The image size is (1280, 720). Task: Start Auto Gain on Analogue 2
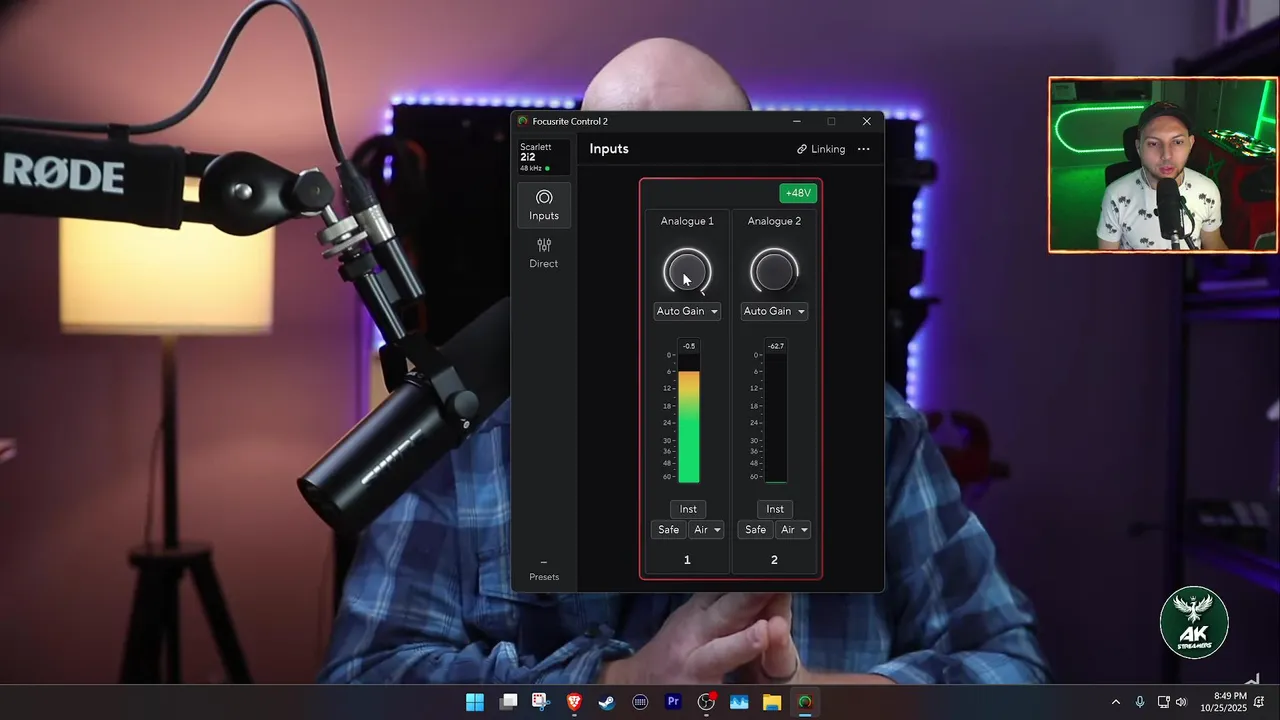pos(767,311)
